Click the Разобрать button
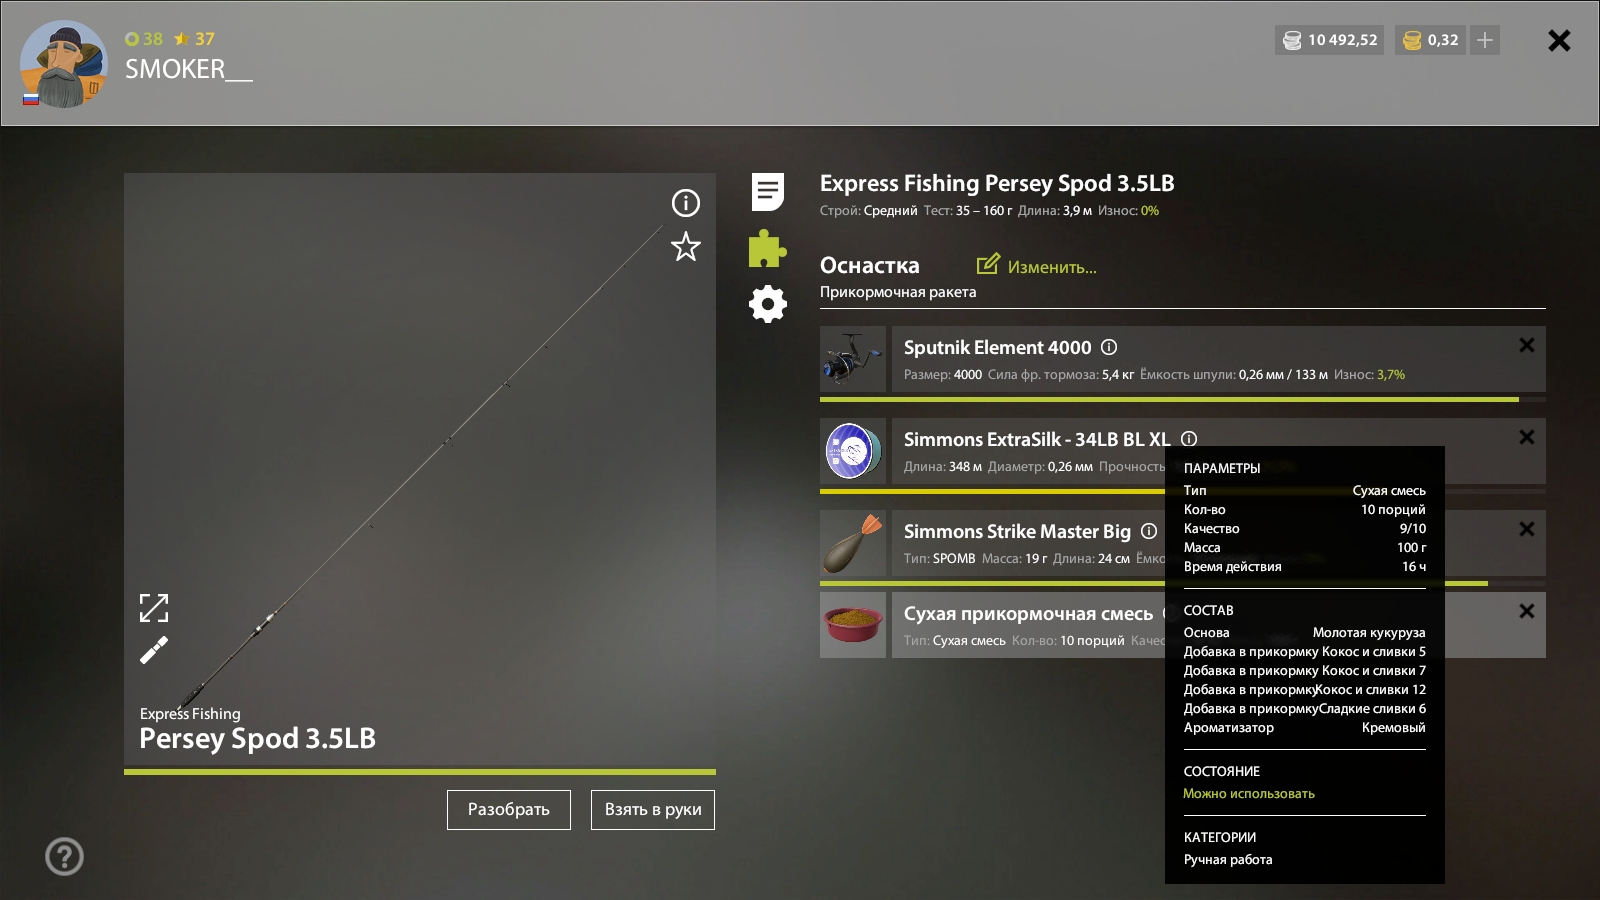The image size is (1600, 900). coord(509,810)
